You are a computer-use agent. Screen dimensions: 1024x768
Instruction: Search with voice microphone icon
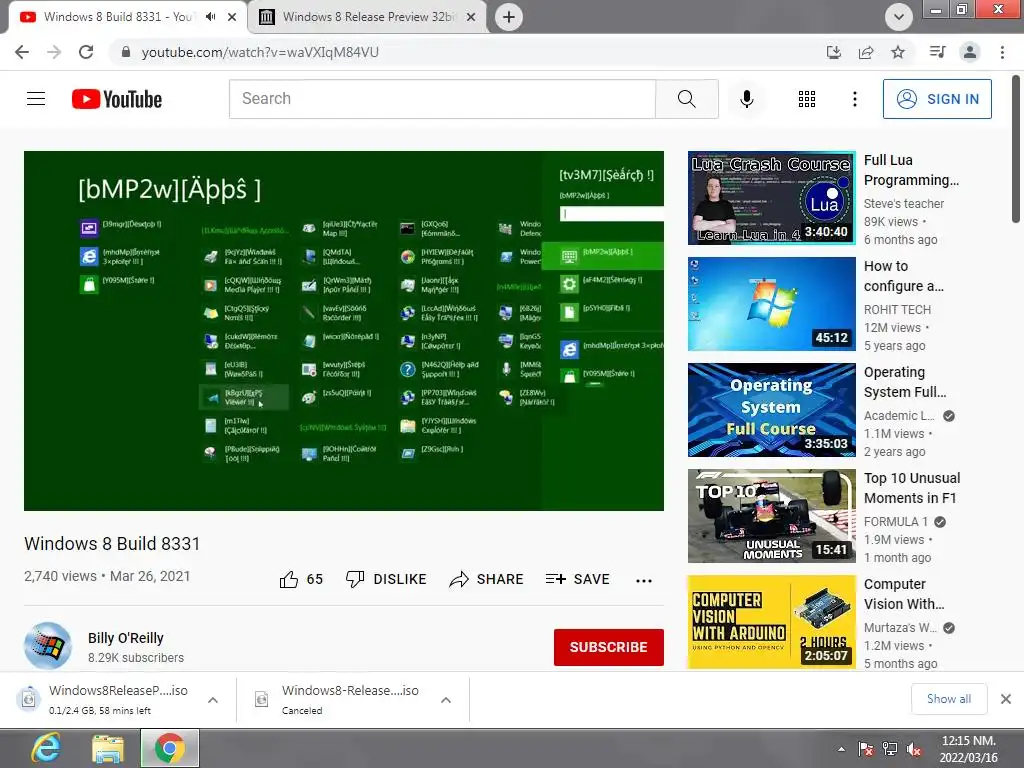[x=746, y=99]
